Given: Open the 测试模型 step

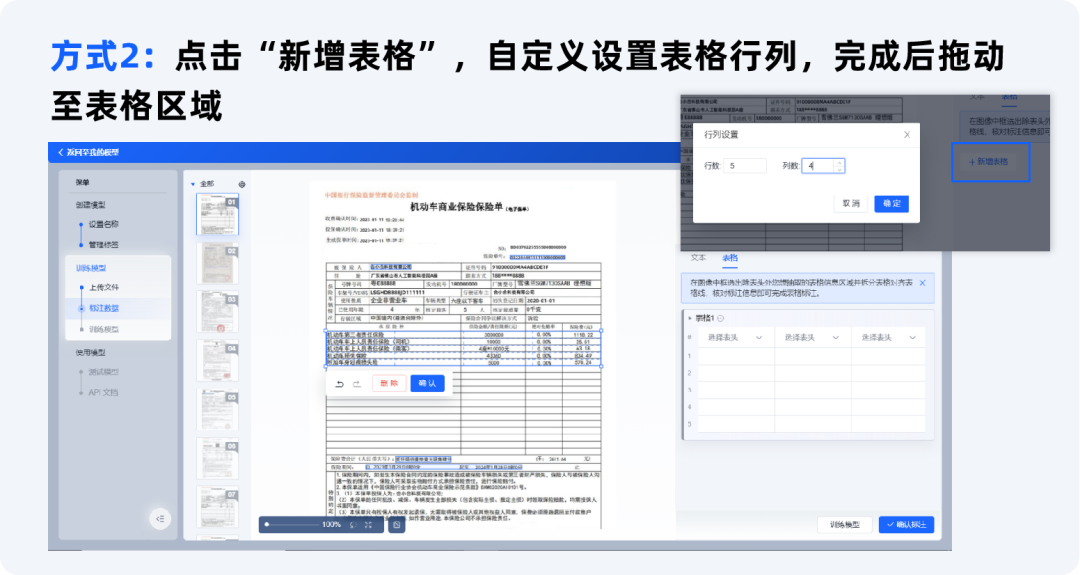Looking at the screenshot, I should tap(103, 372).
